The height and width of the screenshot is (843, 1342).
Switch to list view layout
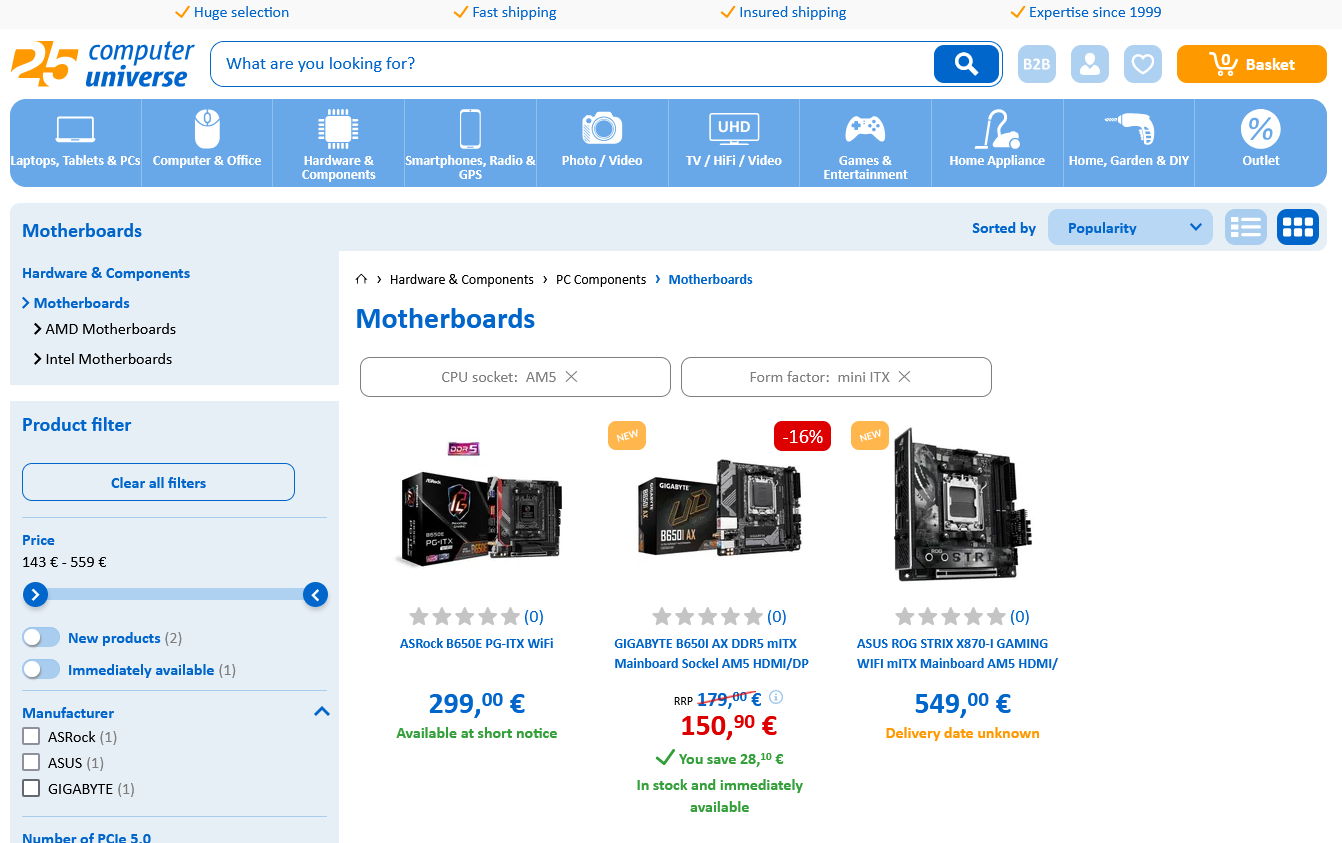[1246, 227]
